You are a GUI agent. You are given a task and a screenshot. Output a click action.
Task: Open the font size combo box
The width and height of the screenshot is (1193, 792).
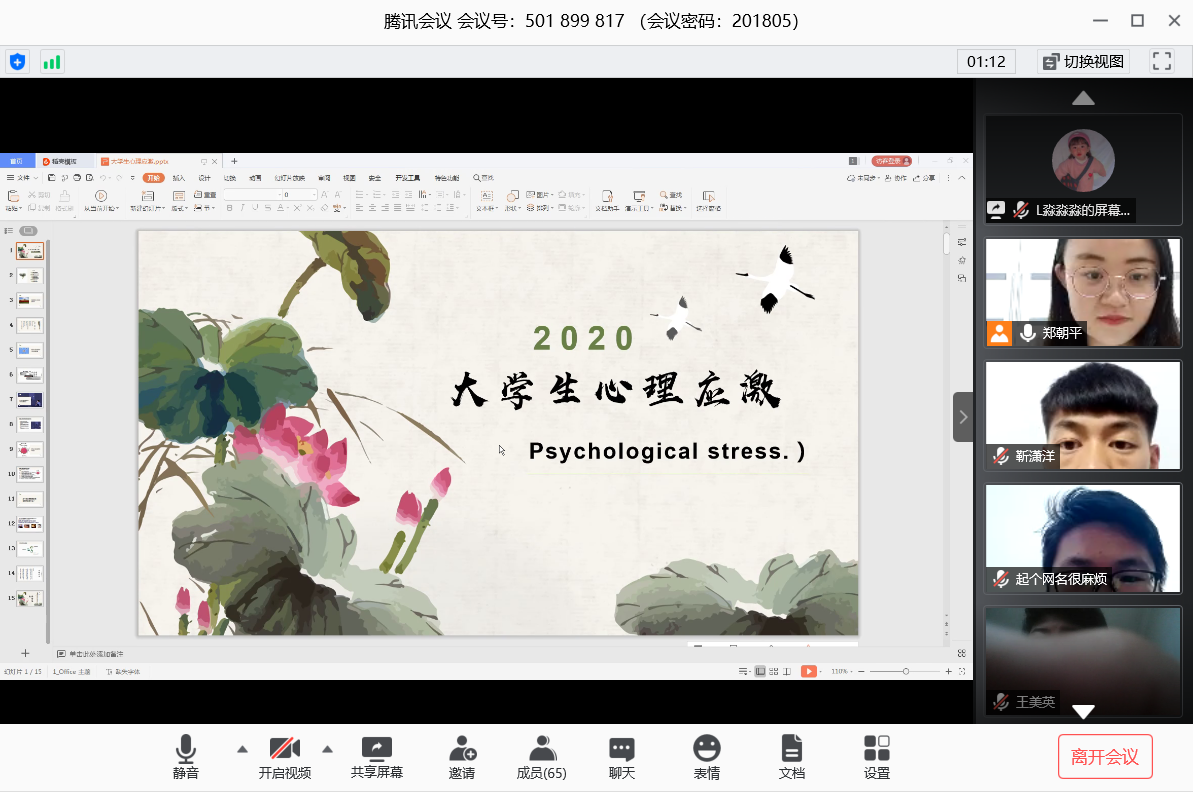coord(300,195)
